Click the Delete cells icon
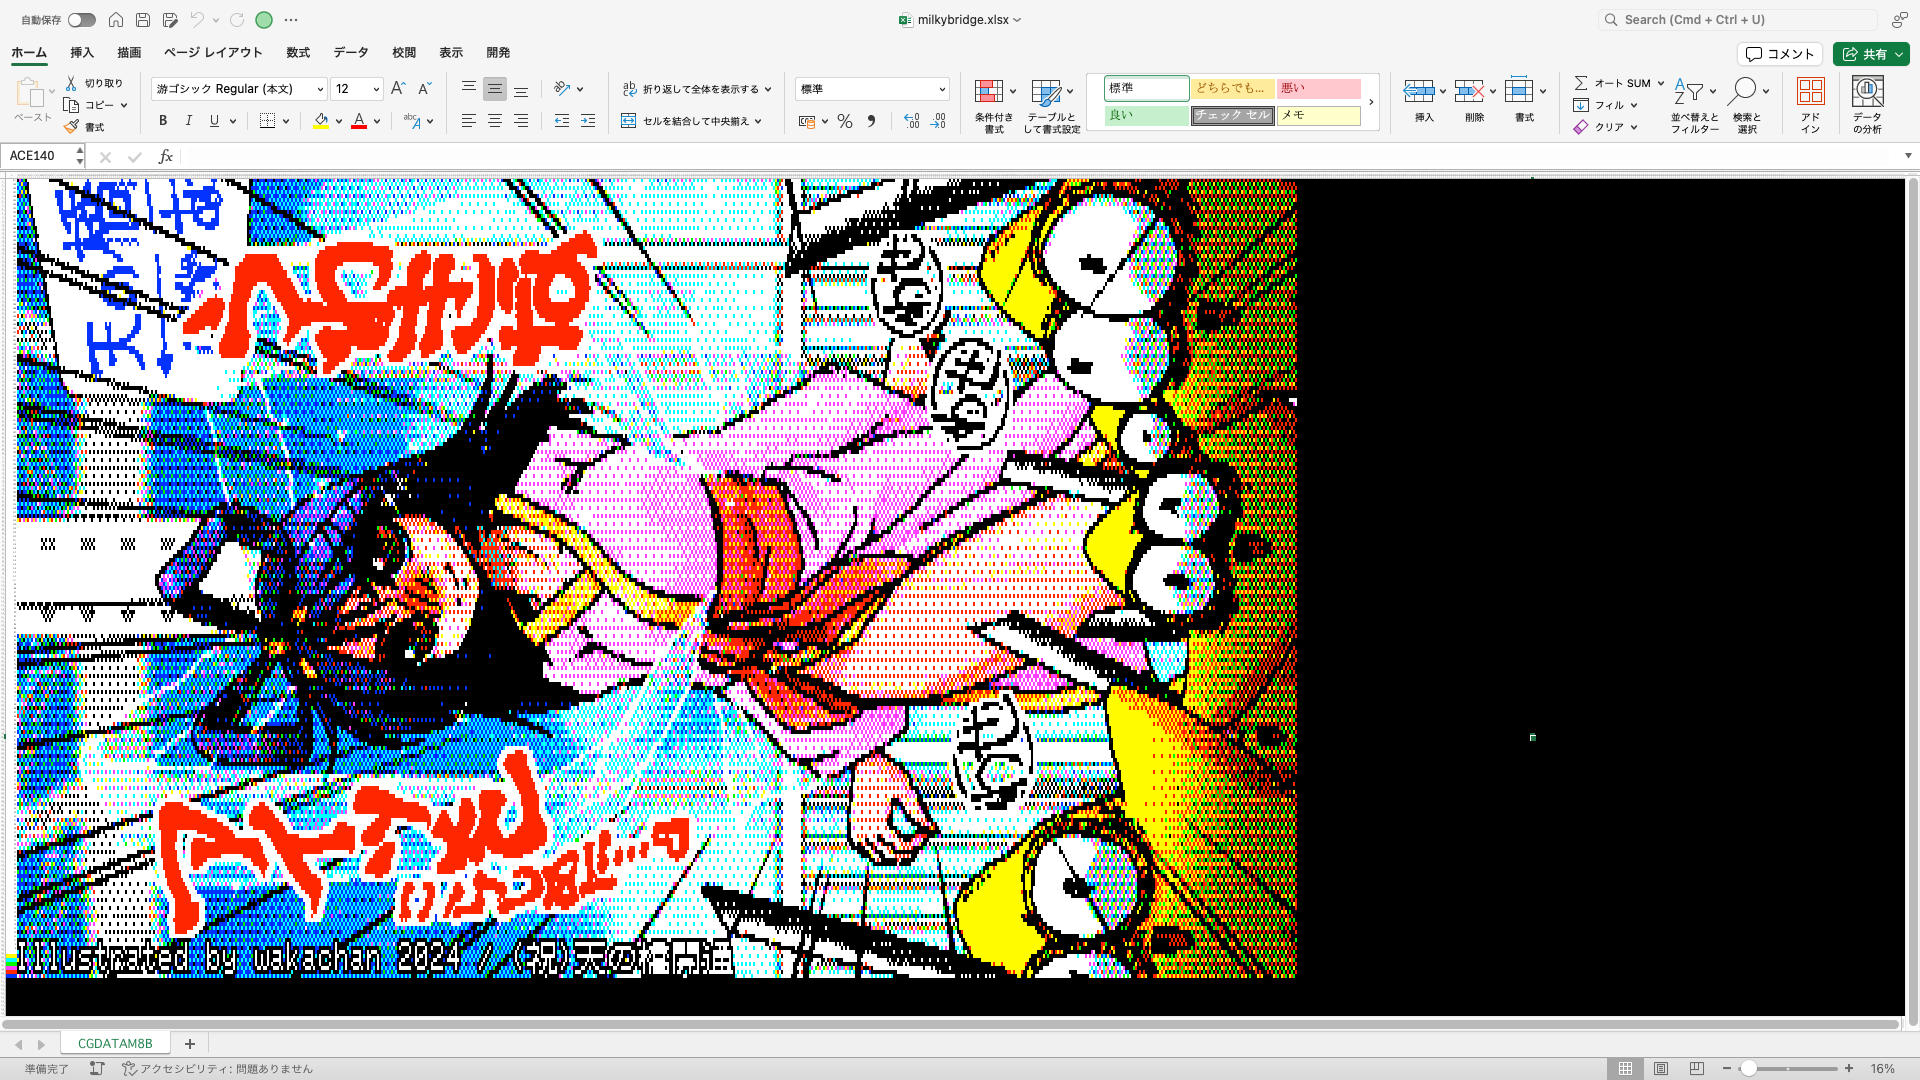Viewport: 1920px width, 1080px height. click(x=1468, y=91)
